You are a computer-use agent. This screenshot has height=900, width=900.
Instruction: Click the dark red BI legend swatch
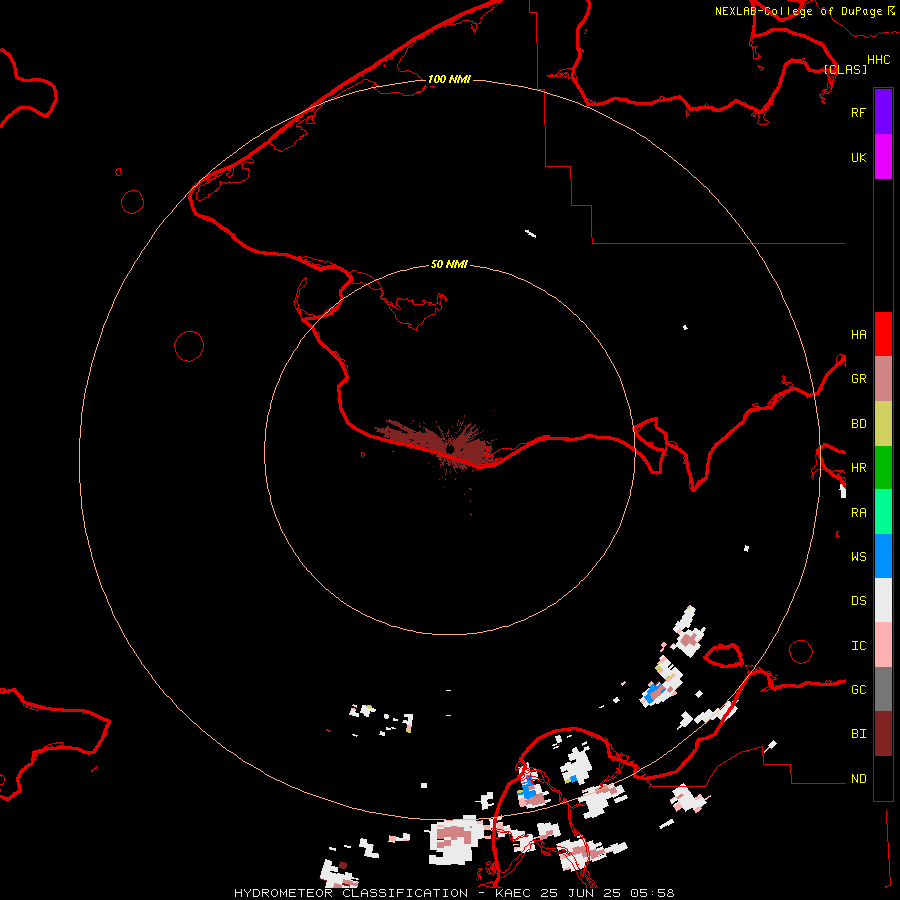(883, 734)
